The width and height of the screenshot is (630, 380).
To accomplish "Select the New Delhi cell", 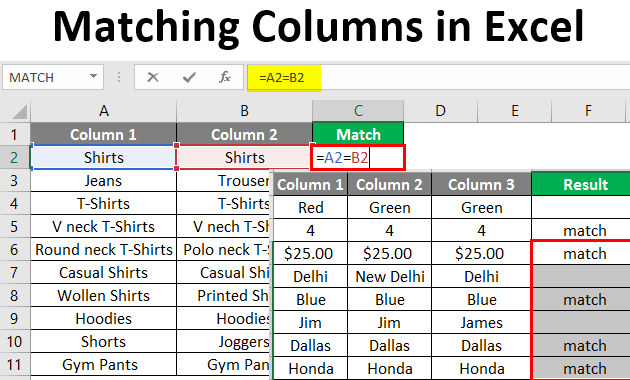I will tap(390, 276).
